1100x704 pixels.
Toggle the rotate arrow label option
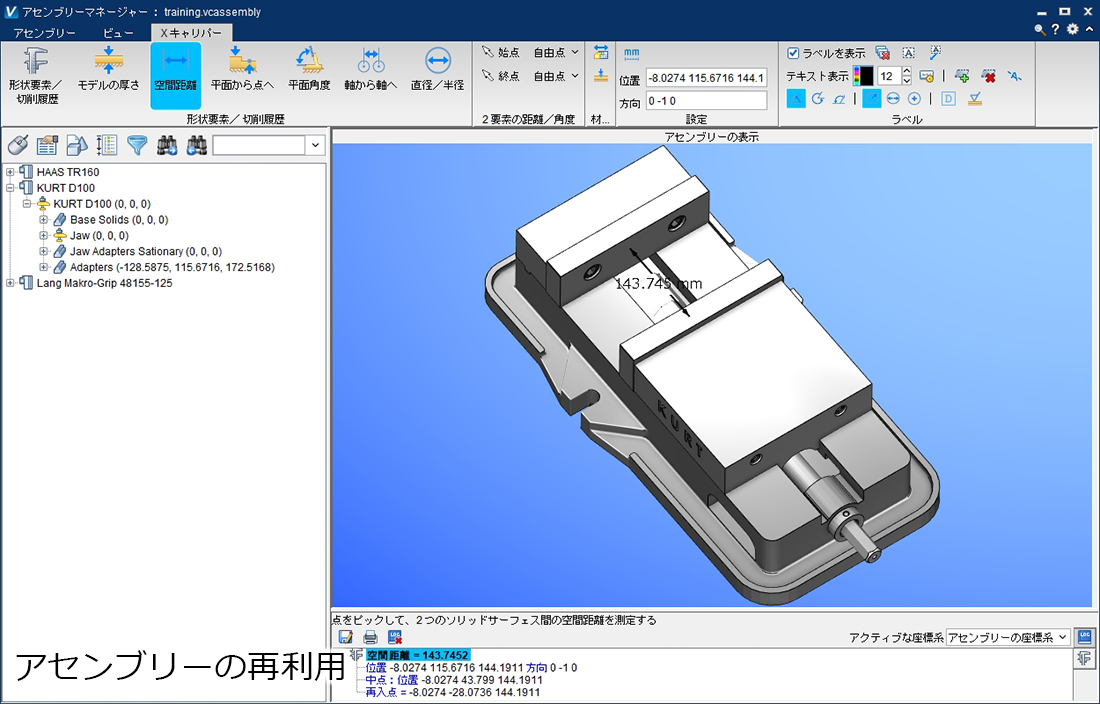pos(817,99)
